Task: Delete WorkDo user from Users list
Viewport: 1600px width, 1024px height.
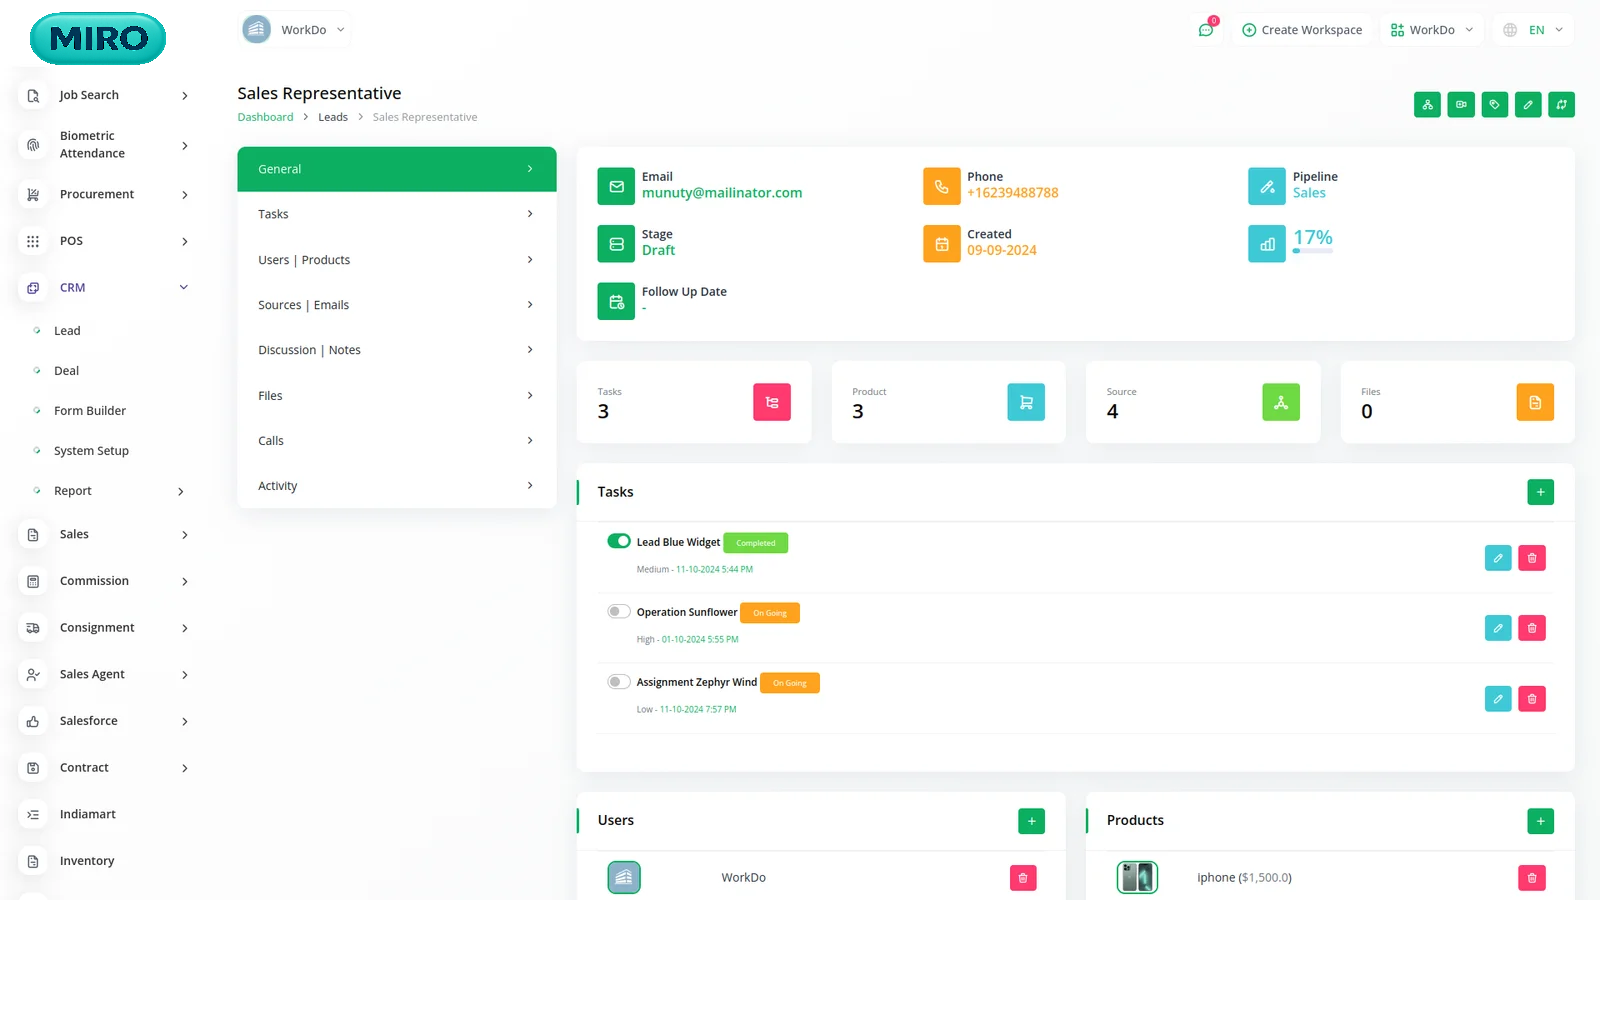Action: click(x=1022, y=878)
